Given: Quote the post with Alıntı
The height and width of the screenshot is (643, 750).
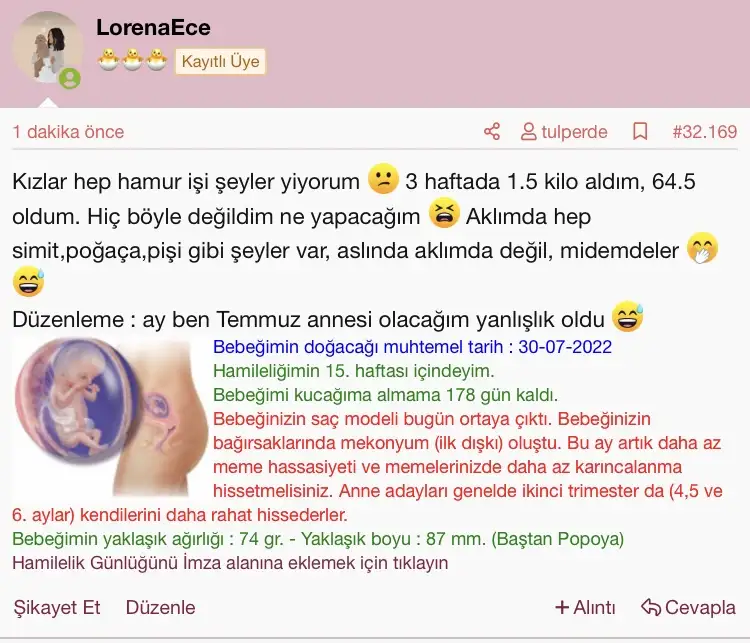Looking at the screenshot, I should pyautogui.click(x=594, y=607).
